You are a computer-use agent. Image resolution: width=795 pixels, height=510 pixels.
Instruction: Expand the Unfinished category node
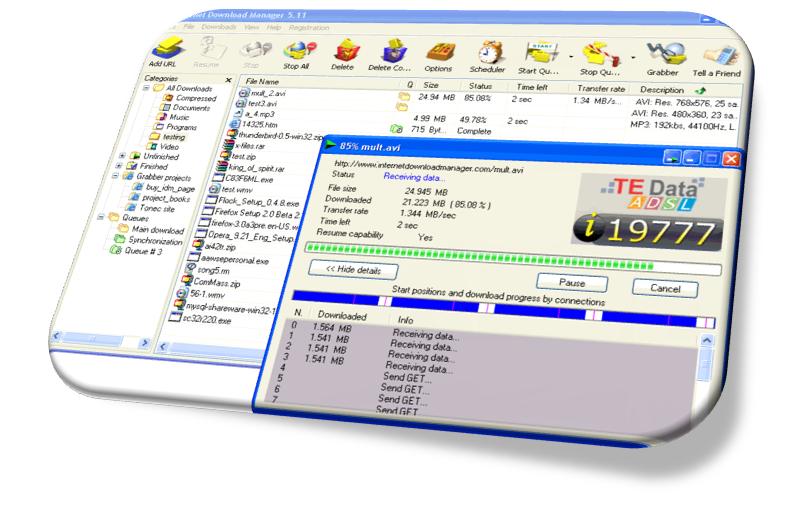(x=122, y=156)
